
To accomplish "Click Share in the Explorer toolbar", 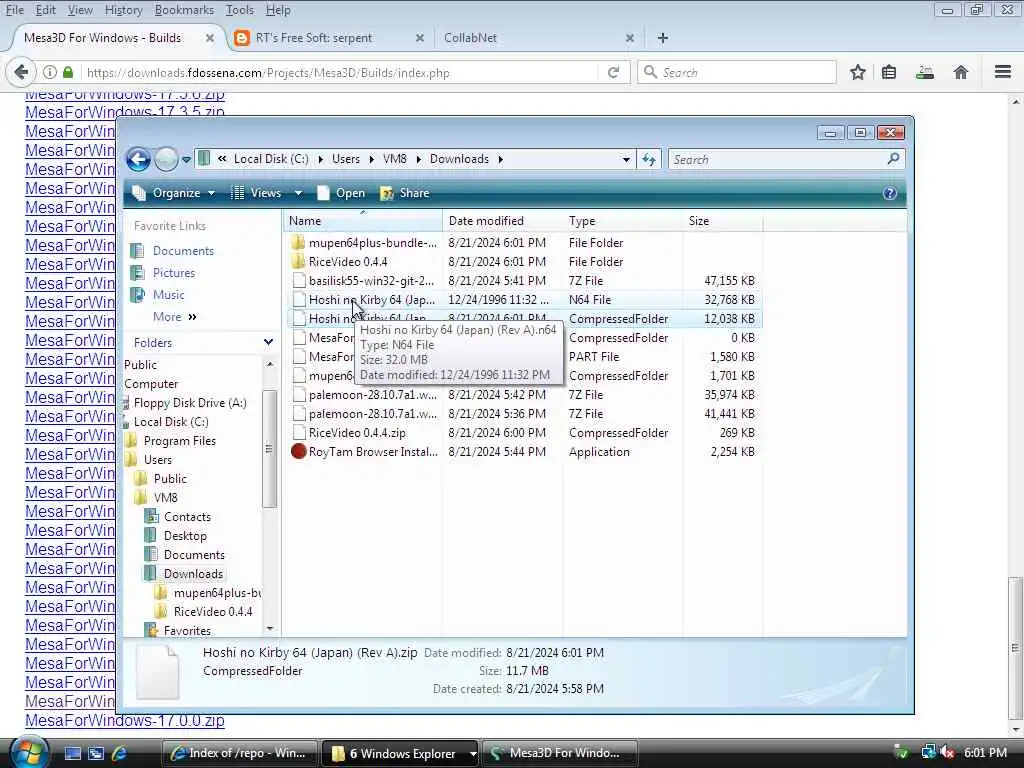I will click(405, 193).
